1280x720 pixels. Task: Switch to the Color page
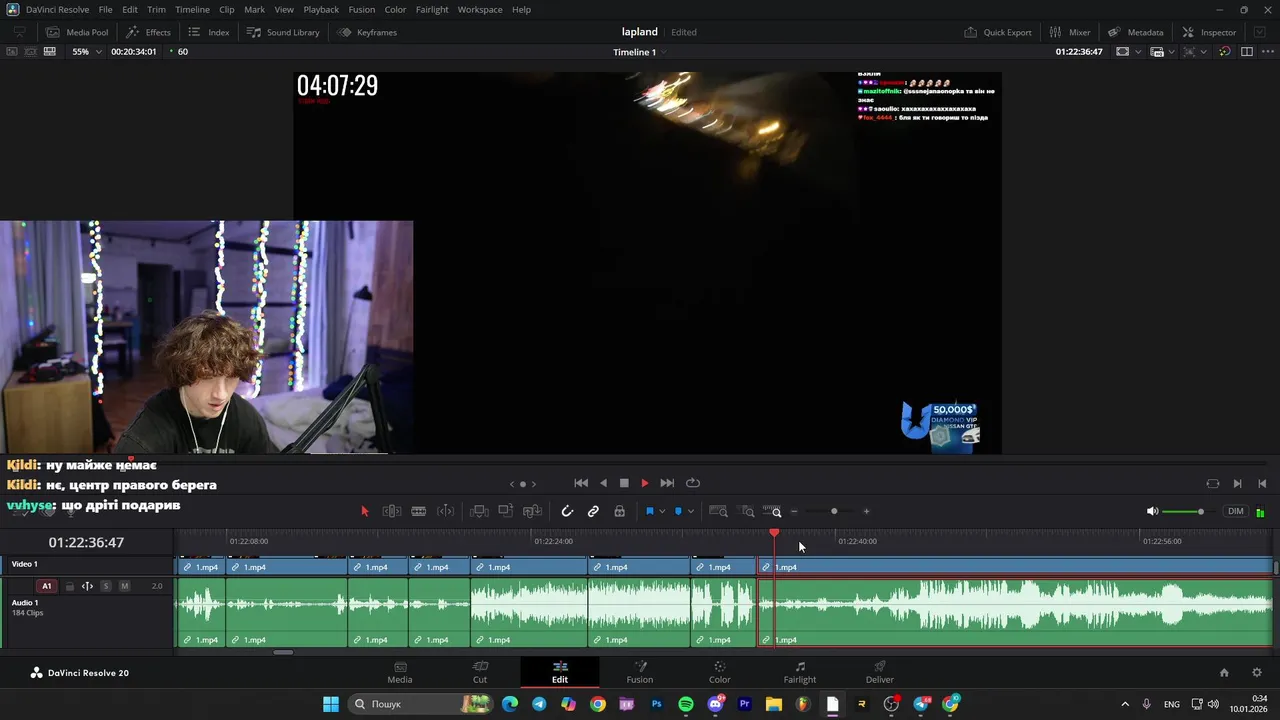pyautogui.click(x=720, y=672)
